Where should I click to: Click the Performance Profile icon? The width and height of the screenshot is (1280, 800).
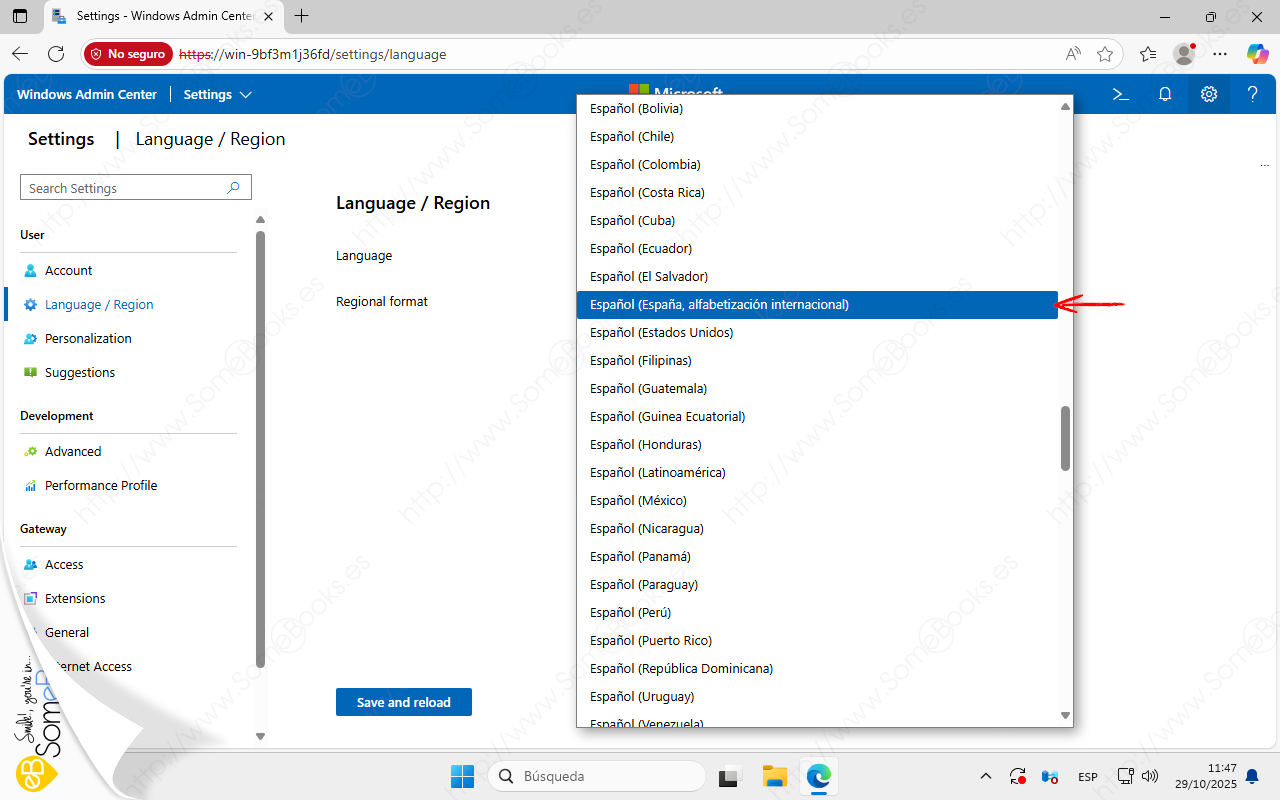(x=30, y=485)
